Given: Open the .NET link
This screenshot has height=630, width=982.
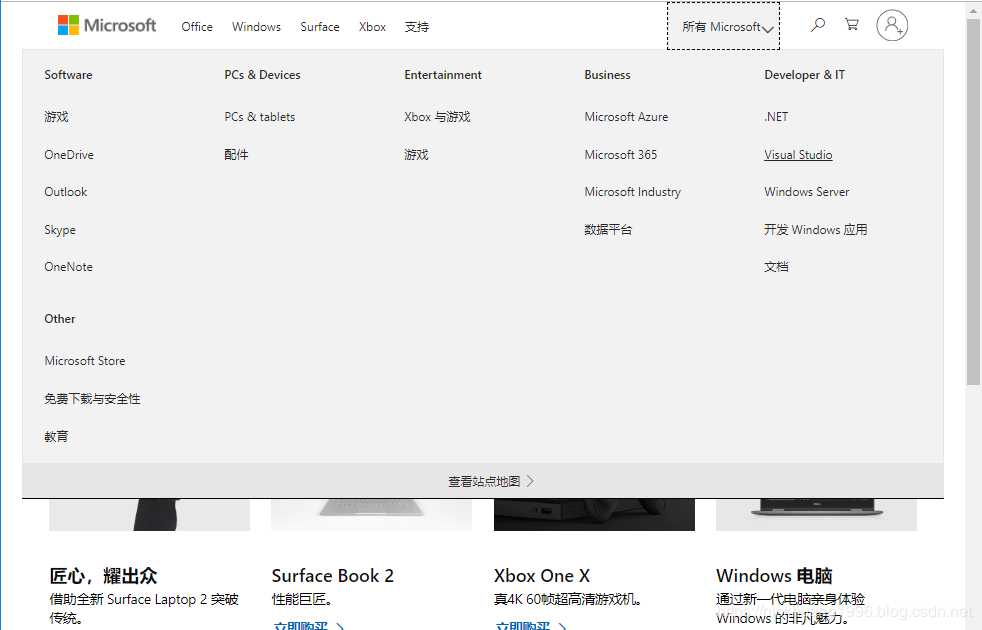Looking at the screenshot, I should pyautogui.click(x=776, y=116).
